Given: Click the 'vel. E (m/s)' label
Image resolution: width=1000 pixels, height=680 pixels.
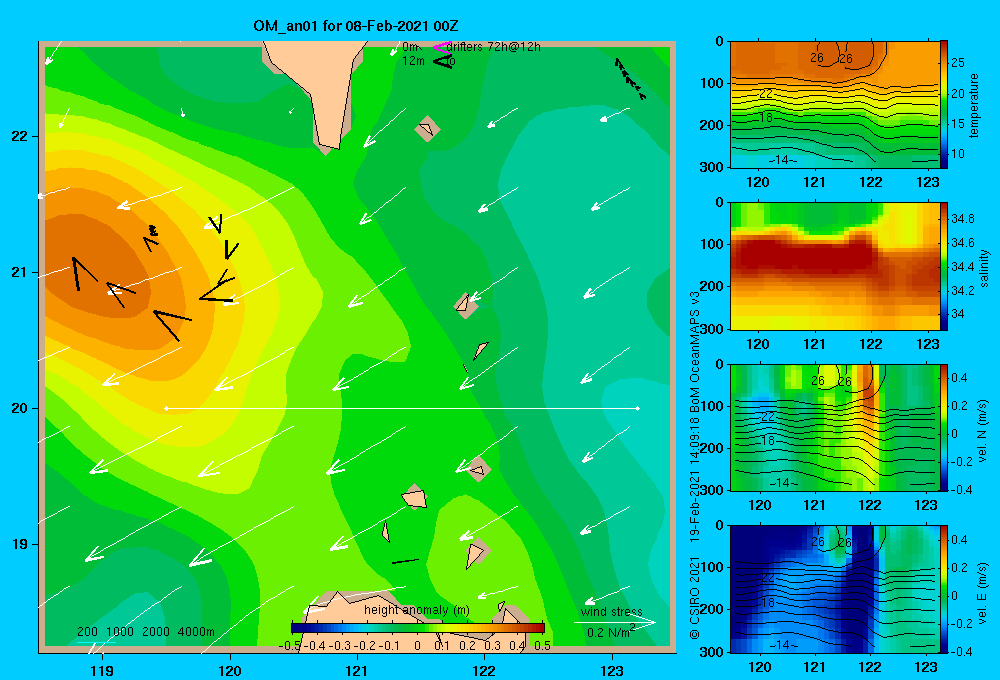Looking at the screenshot, I should (x=983, y=593).
